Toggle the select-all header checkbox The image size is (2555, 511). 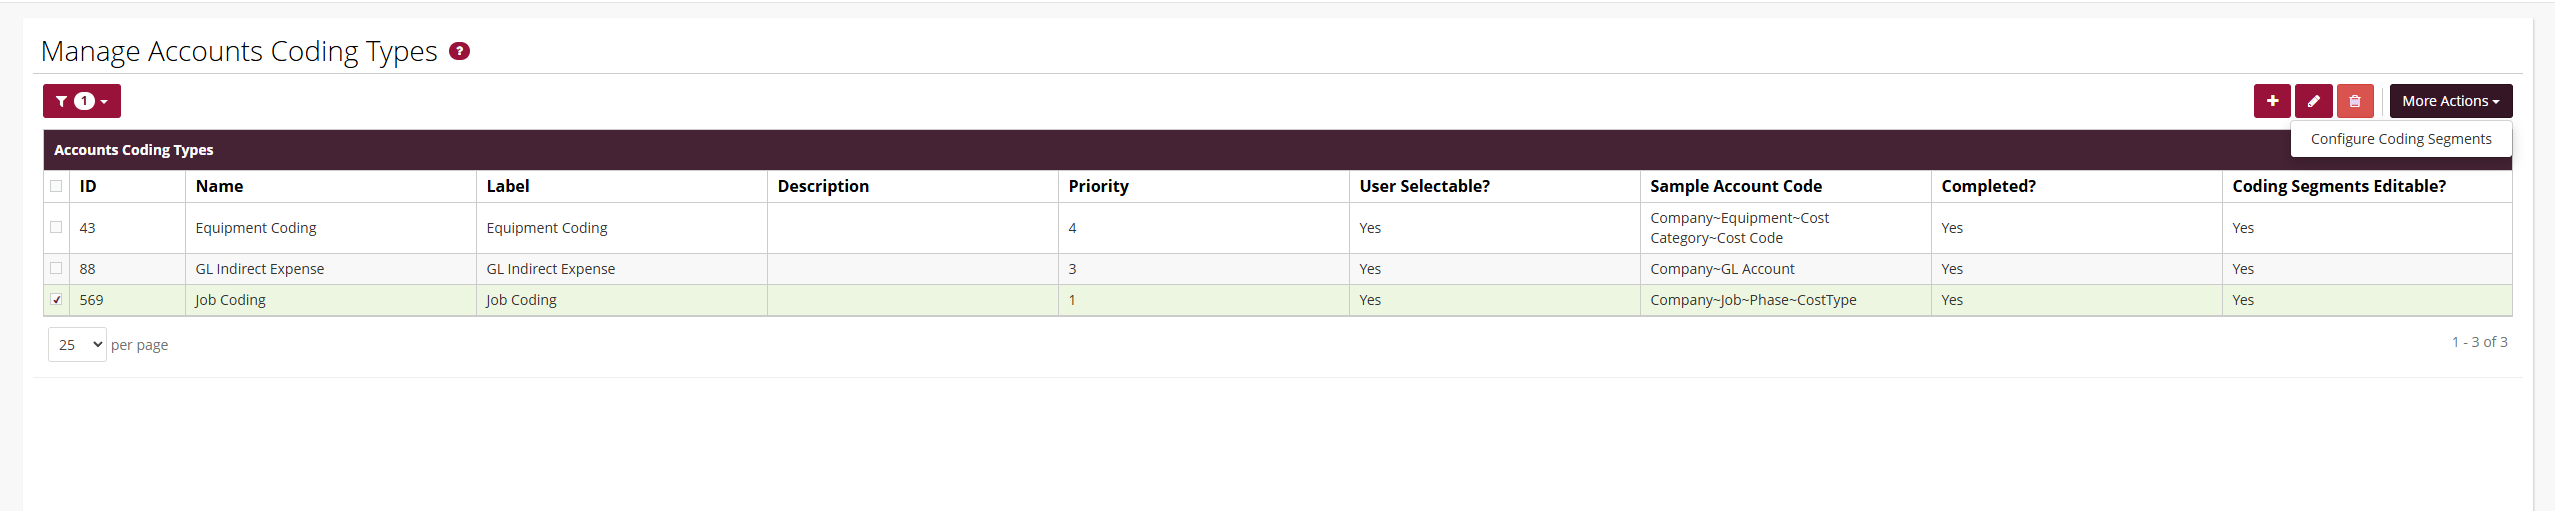56,186
